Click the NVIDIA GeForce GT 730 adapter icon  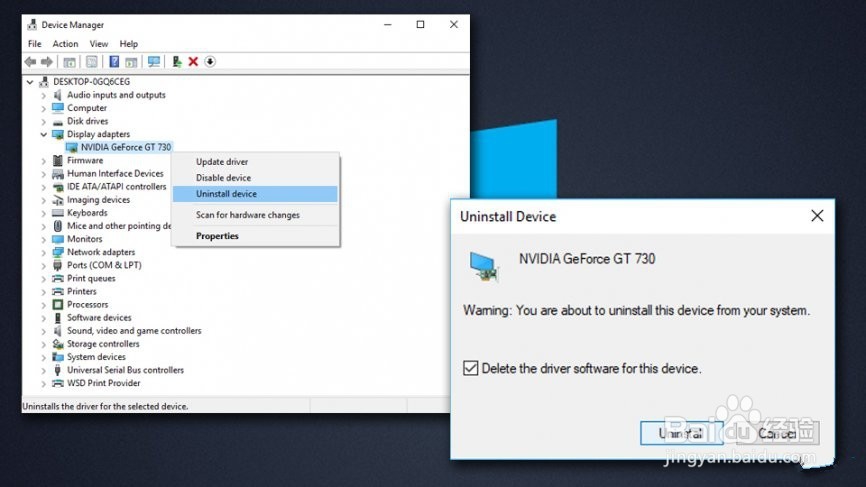click(x=71, y=147)
